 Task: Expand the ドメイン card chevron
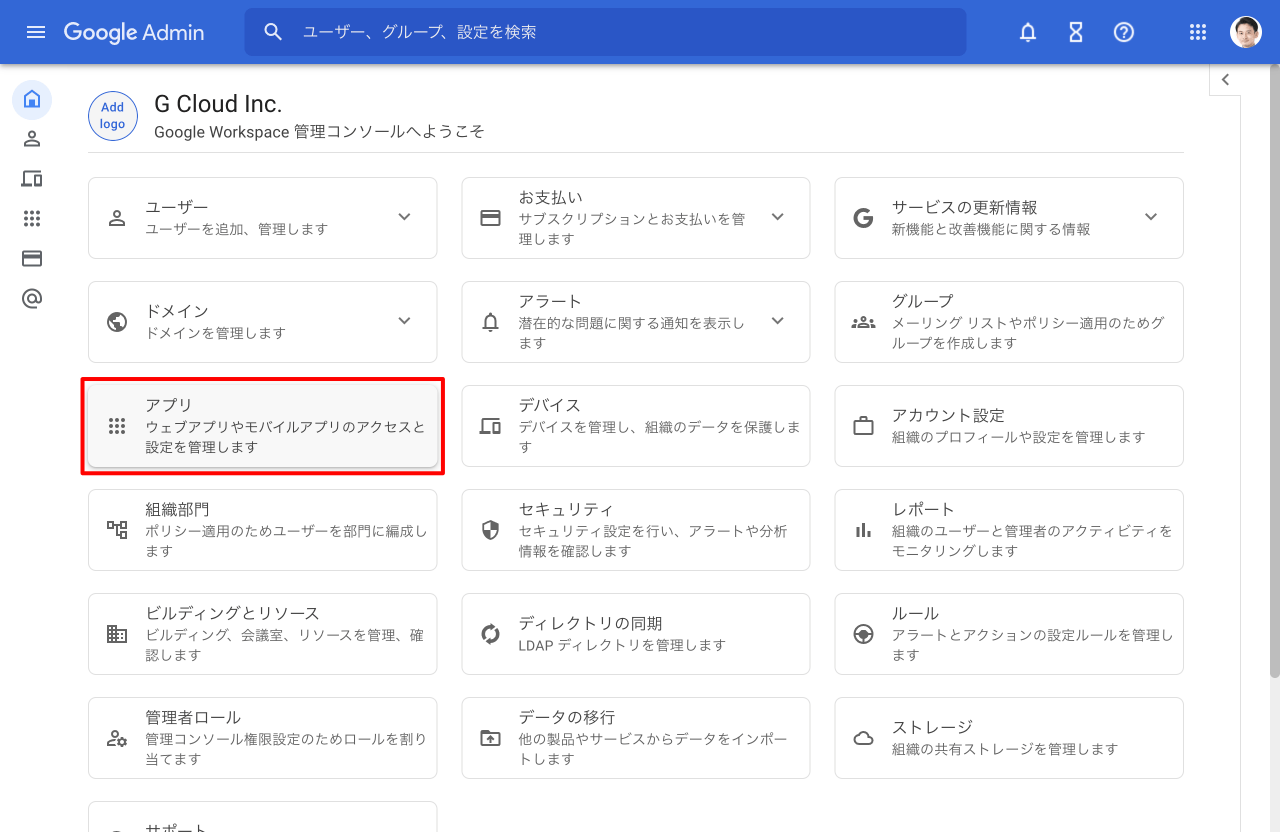[x=404, y=321]
